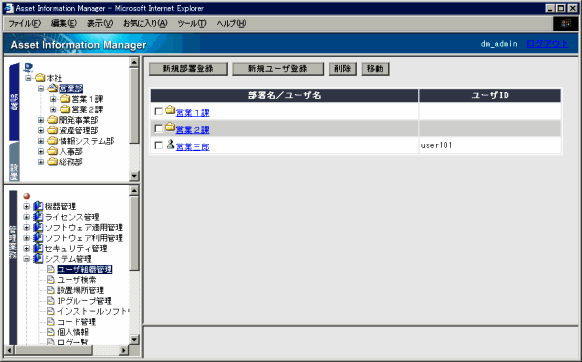Click the 開発事業部 folder icon in tree
Image resolution: width=582 pixels, height=362 pixels.
53,120
